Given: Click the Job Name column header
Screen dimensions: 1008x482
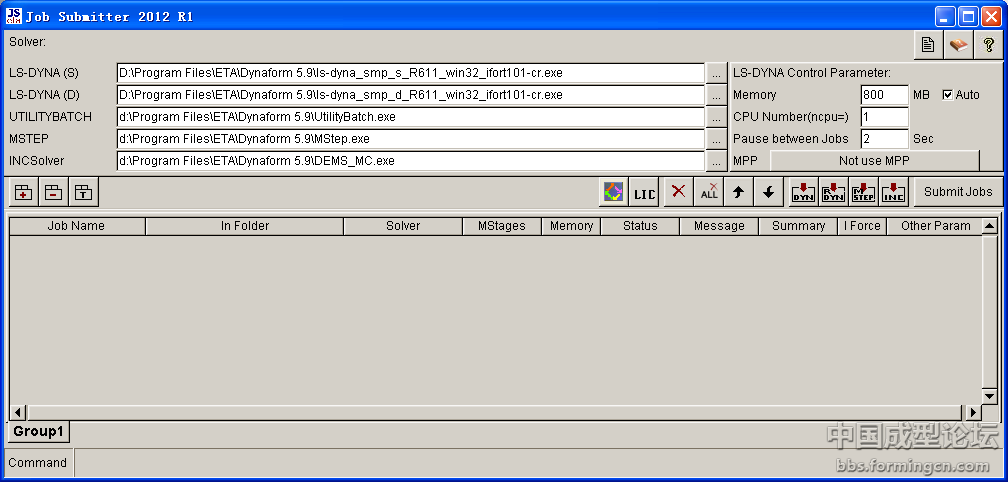Looking at the screenshot, I should coord(76,226).
